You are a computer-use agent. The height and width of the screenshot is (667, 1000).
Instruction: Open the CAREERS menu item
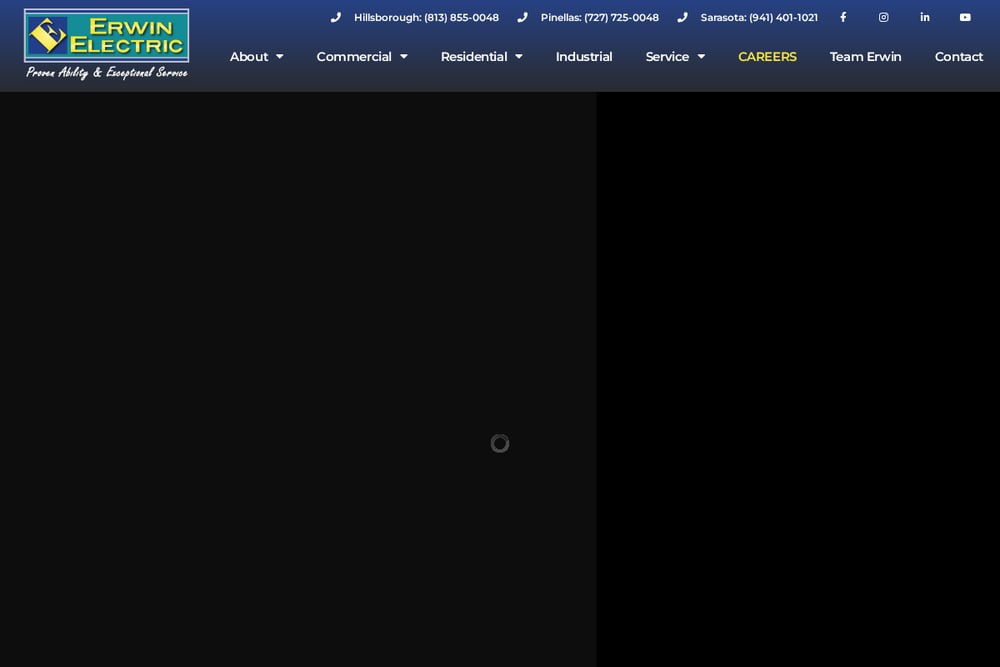tap(767, 57)
